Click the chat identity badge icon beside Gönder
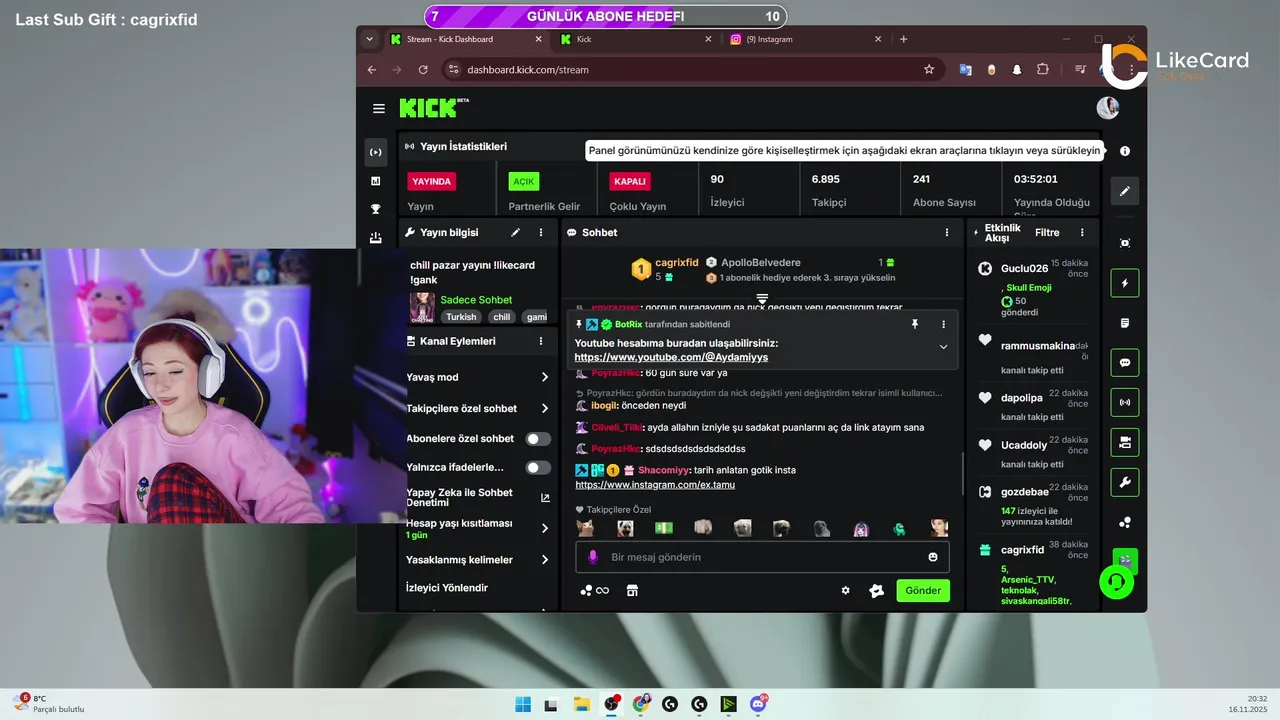Image resolution: width=1280 pixels, height=720 pixels. pyautogui.click(x=876, y=590)
